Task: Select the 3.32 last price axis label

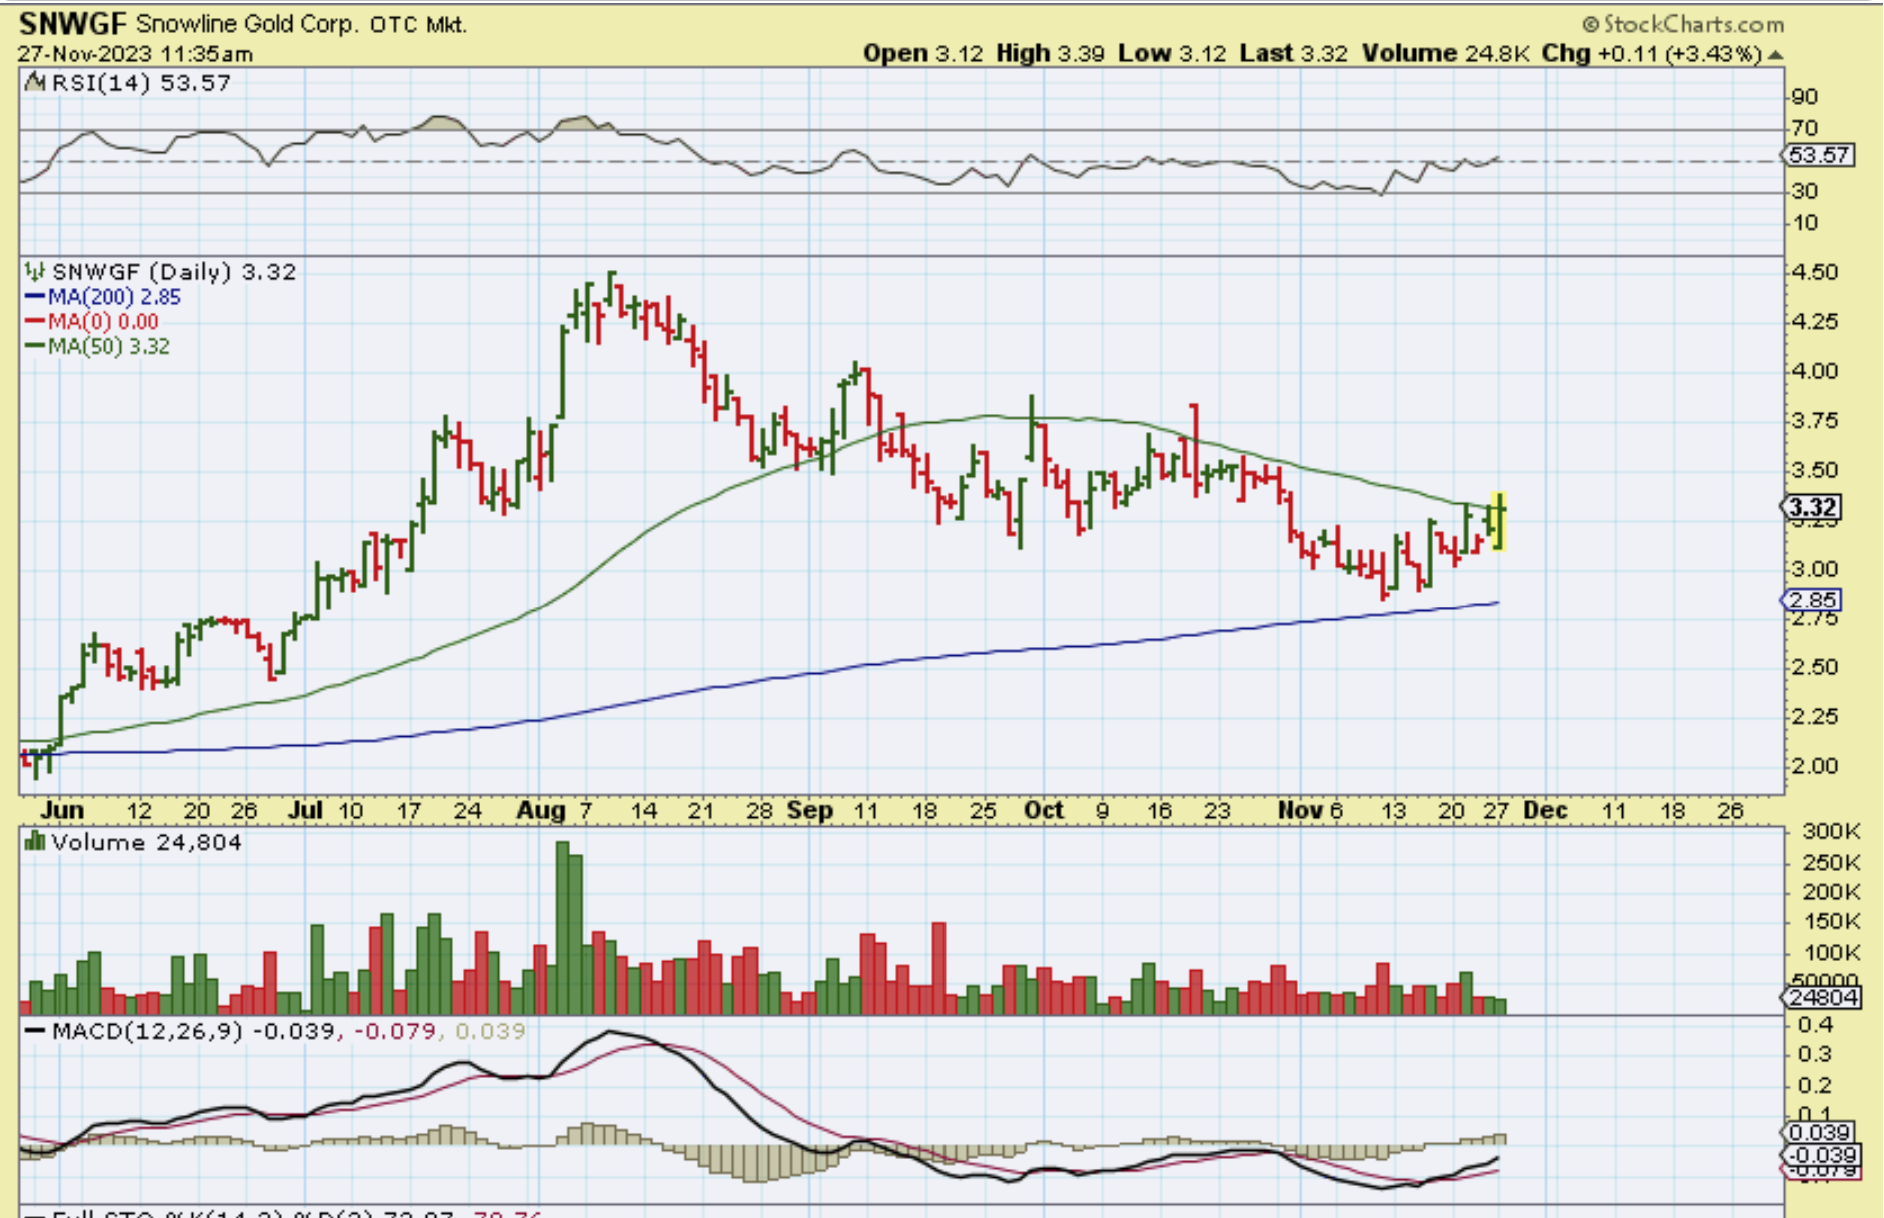Action: coord(1812,507)
